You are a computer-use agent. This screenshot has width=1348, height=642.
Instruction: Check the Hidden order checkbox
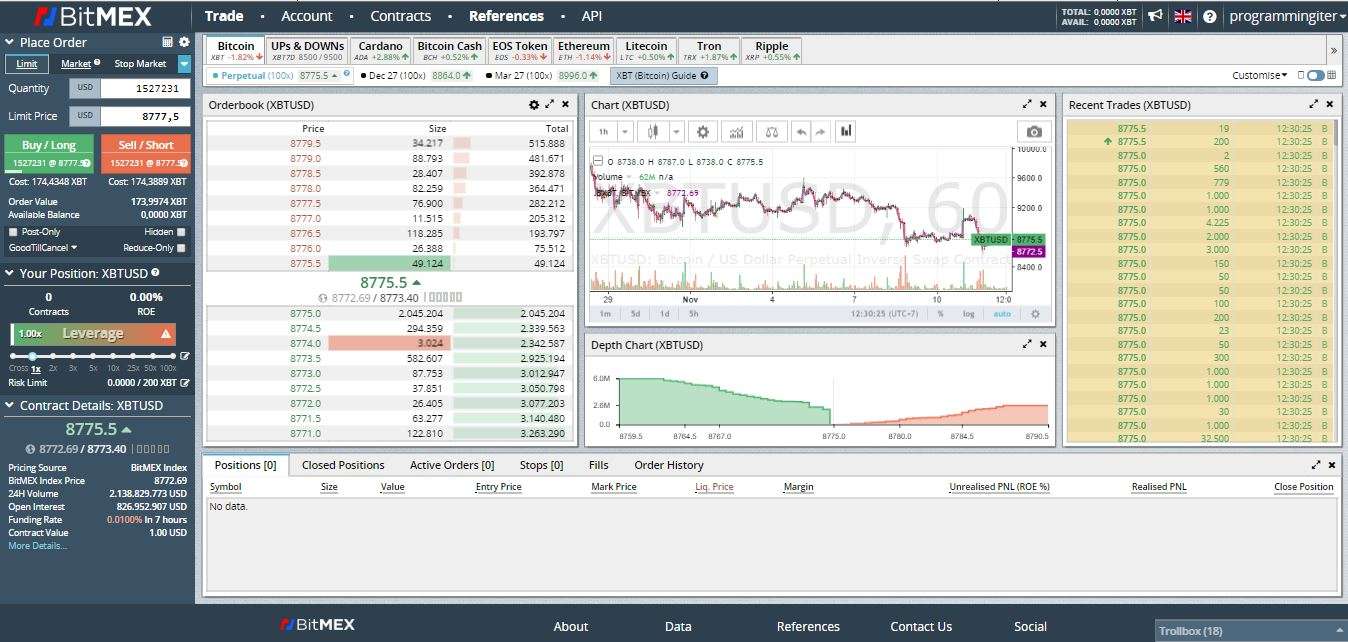pos(181,232)
